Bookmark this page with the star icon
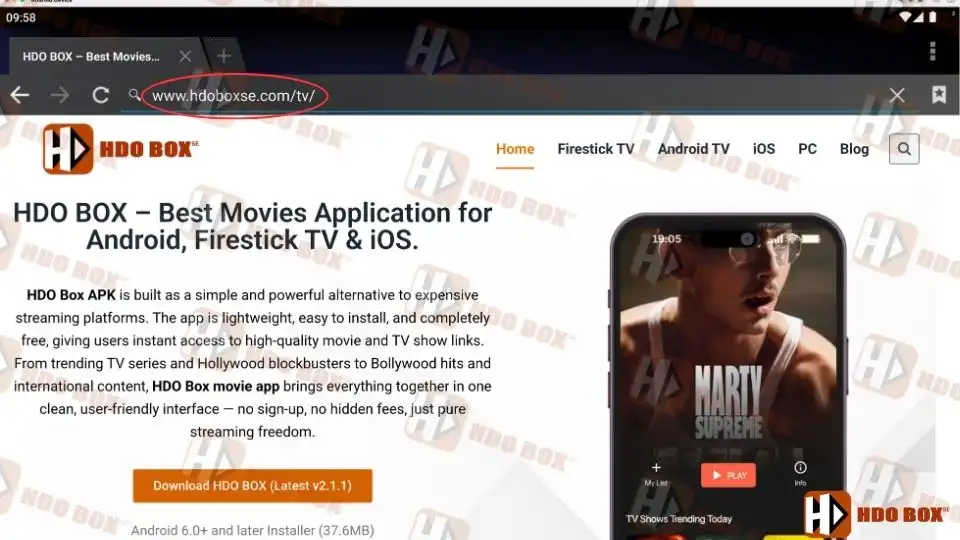The width and height of the screenshot is (960, 540). coord(939,94)
